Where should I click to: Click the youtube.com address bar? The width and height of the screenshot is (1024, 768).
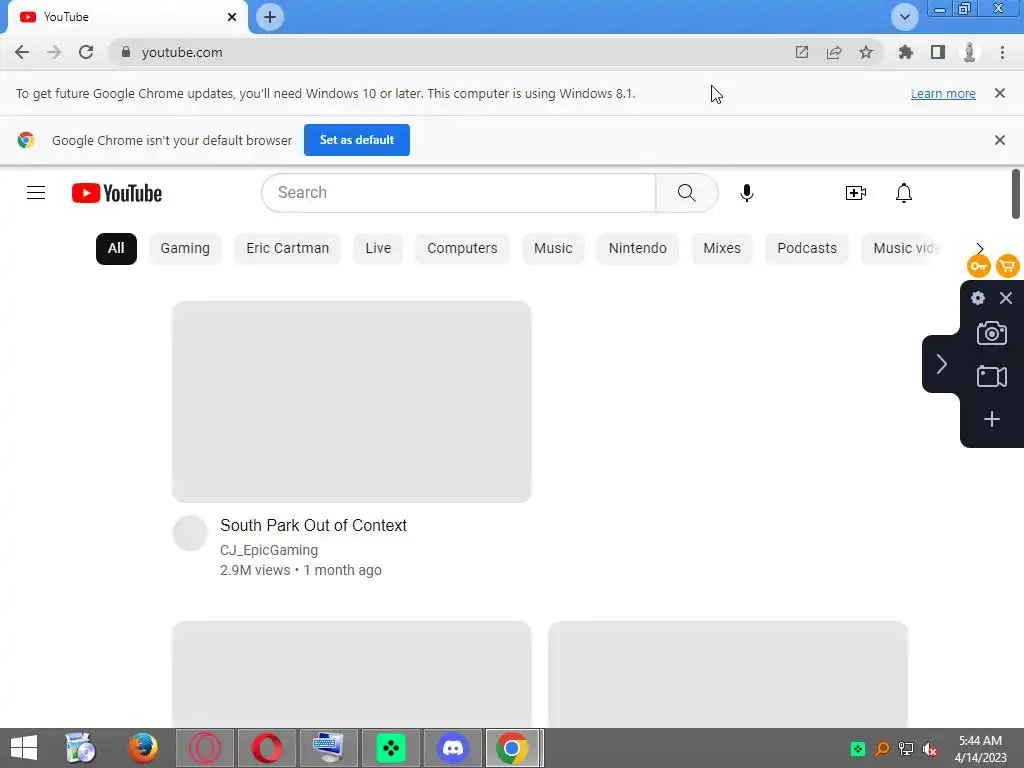tap(451, 52)
